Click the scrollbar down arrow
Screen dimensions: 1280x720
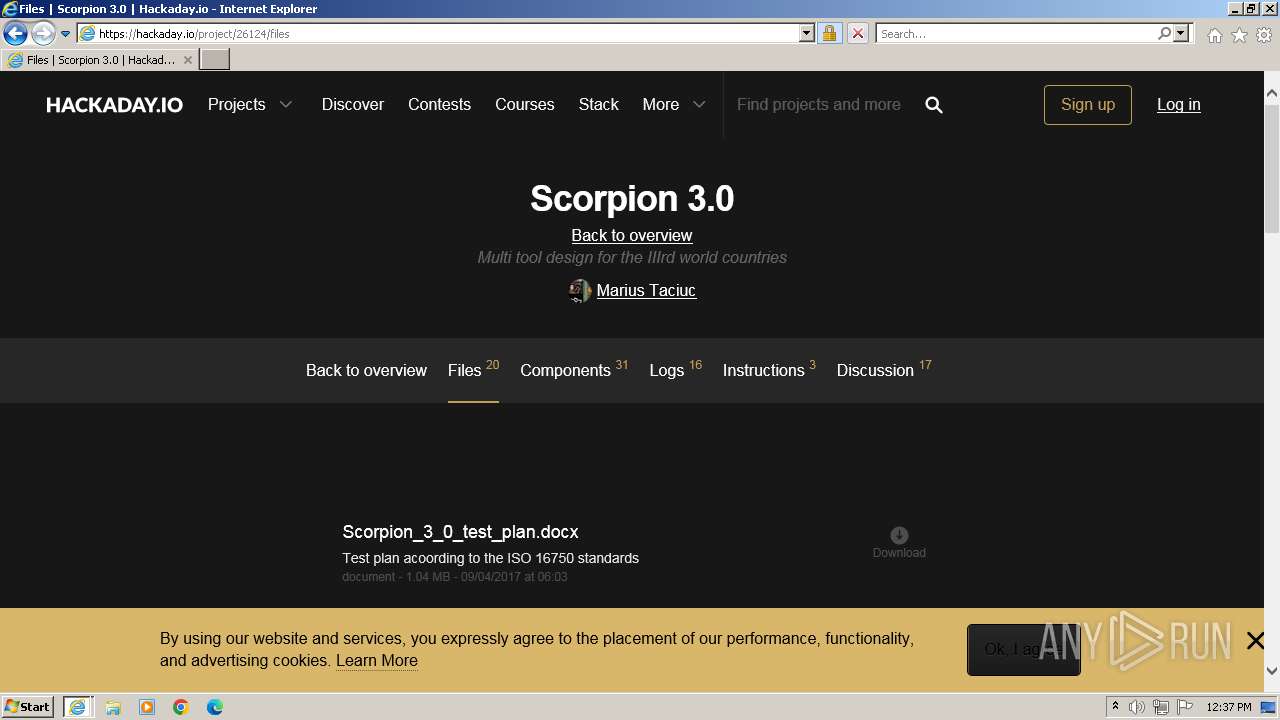(x=1272, y=671)
